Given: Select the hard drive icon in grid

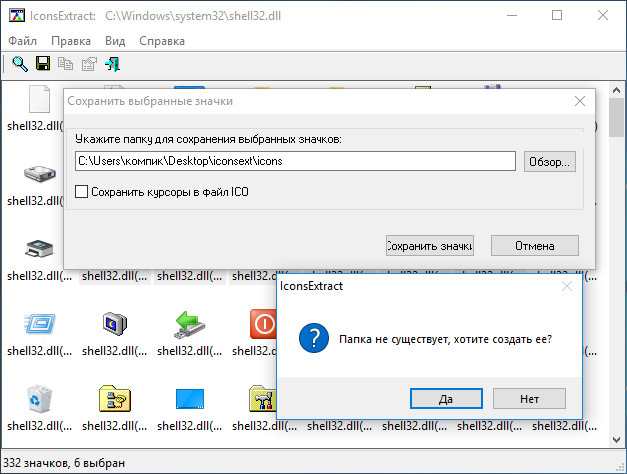Looking at the screenshot, I should click(39, 174).
